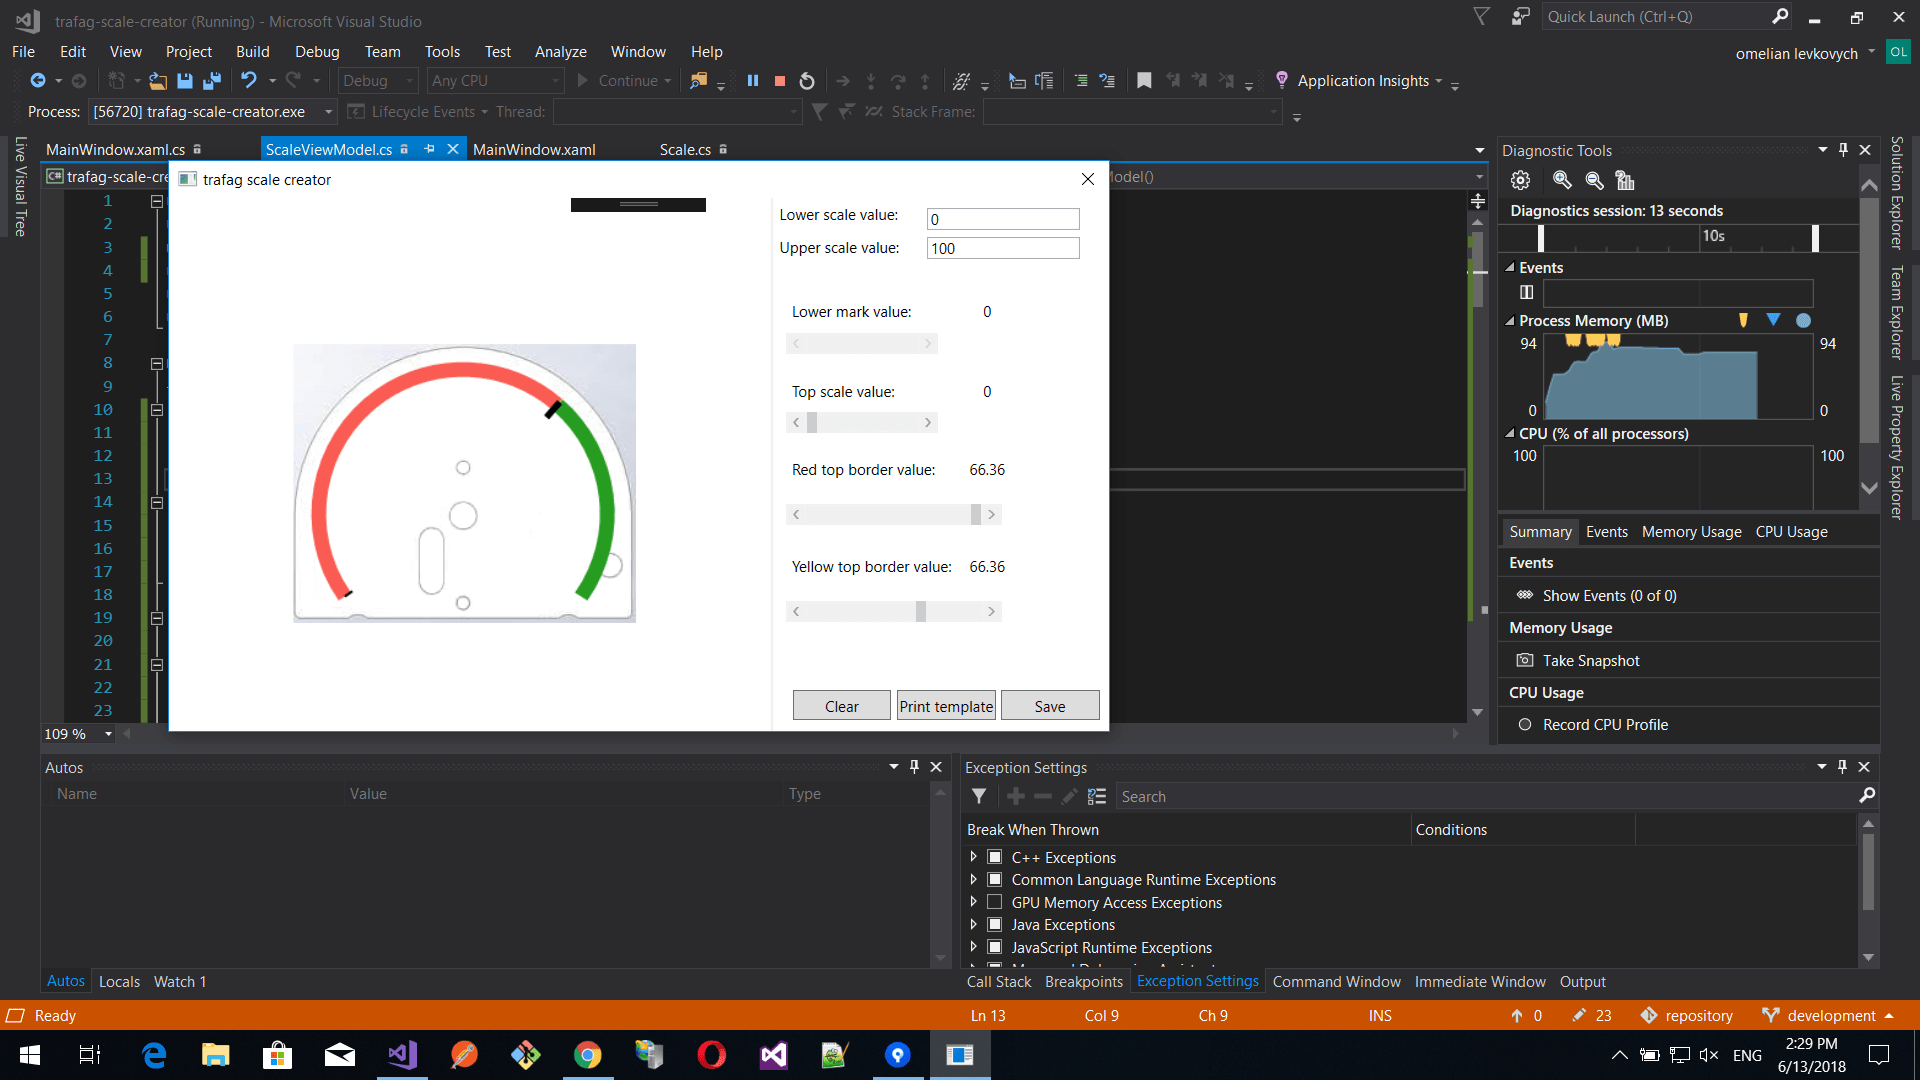Toggle the Java Exceptions checkbox
1920x1080 pixels.
[x=995, y=924]
